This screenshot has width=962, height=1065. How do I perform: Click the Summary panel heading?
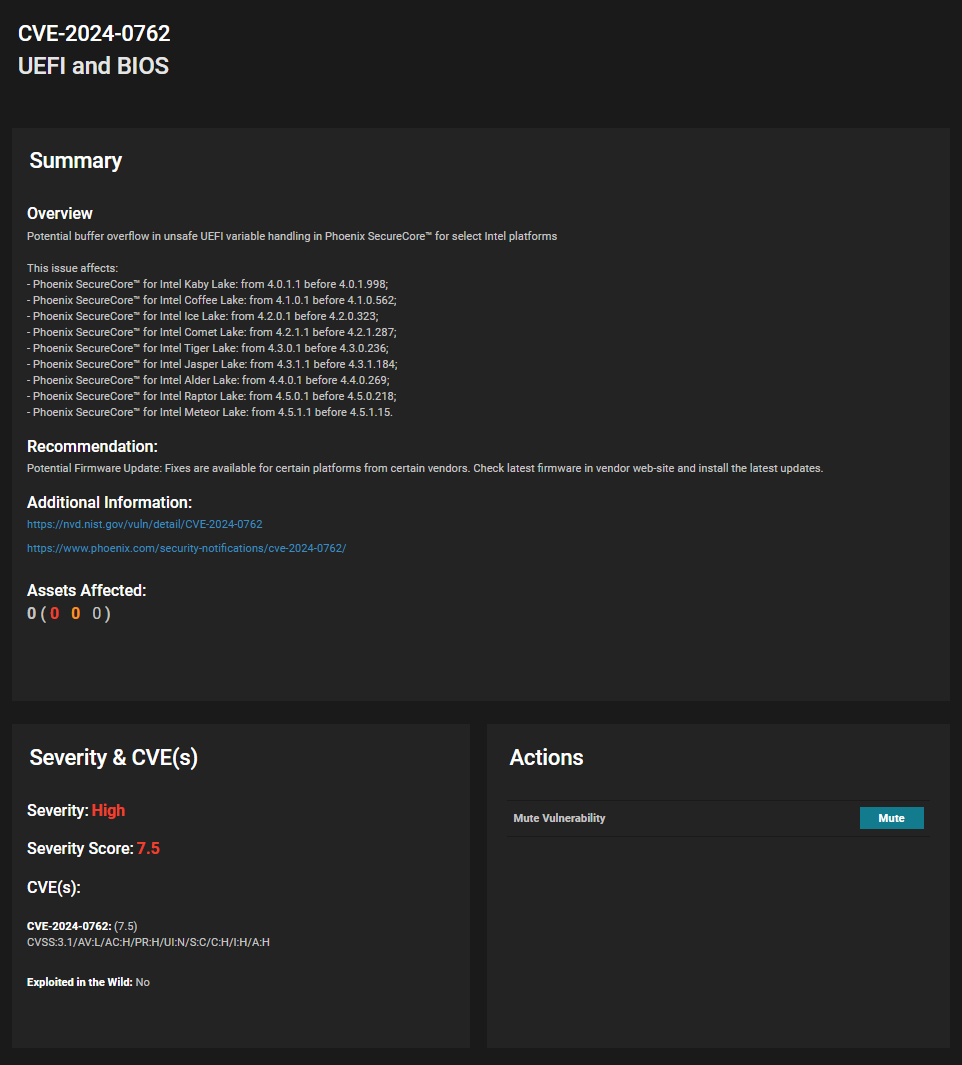[76, 161]
